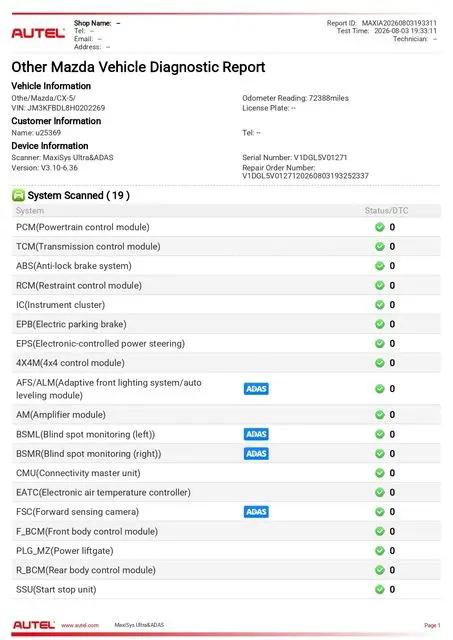Select the IC(Instrument cluster) row
Viewport: 453px width, 640px height.
coord(226,305)
